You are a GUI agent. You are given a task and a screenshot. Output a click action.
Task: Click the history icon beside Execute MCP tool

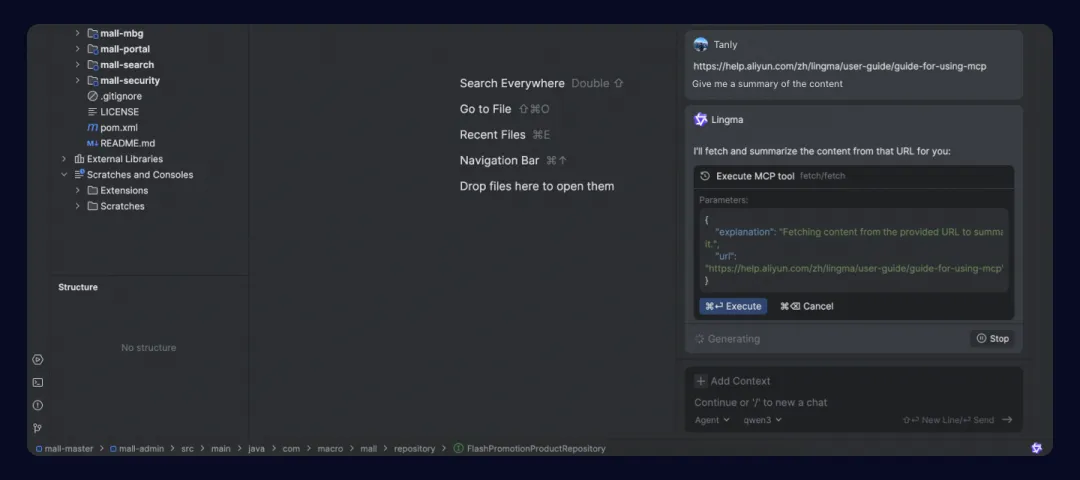point(705,176)
